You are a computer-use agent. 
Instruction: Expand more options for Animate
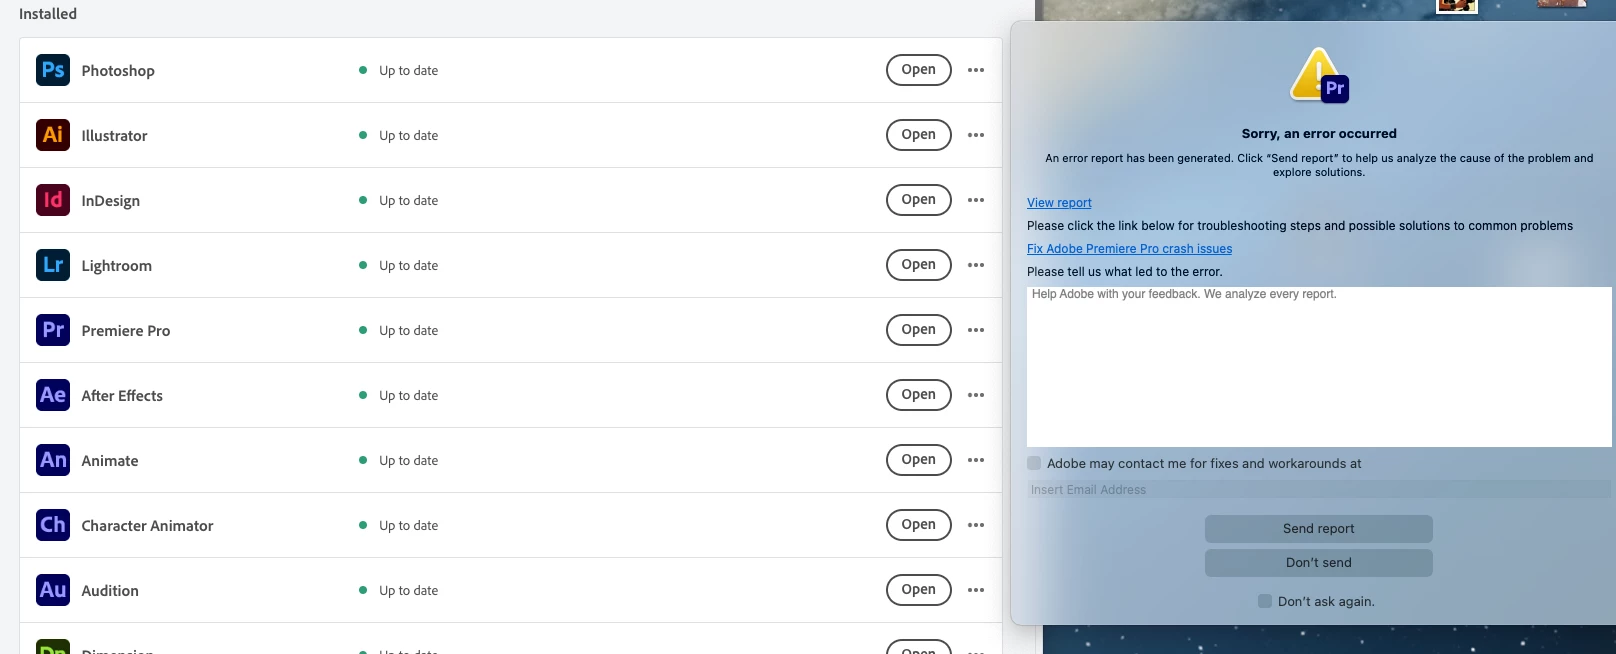click(x=976, y=460)
